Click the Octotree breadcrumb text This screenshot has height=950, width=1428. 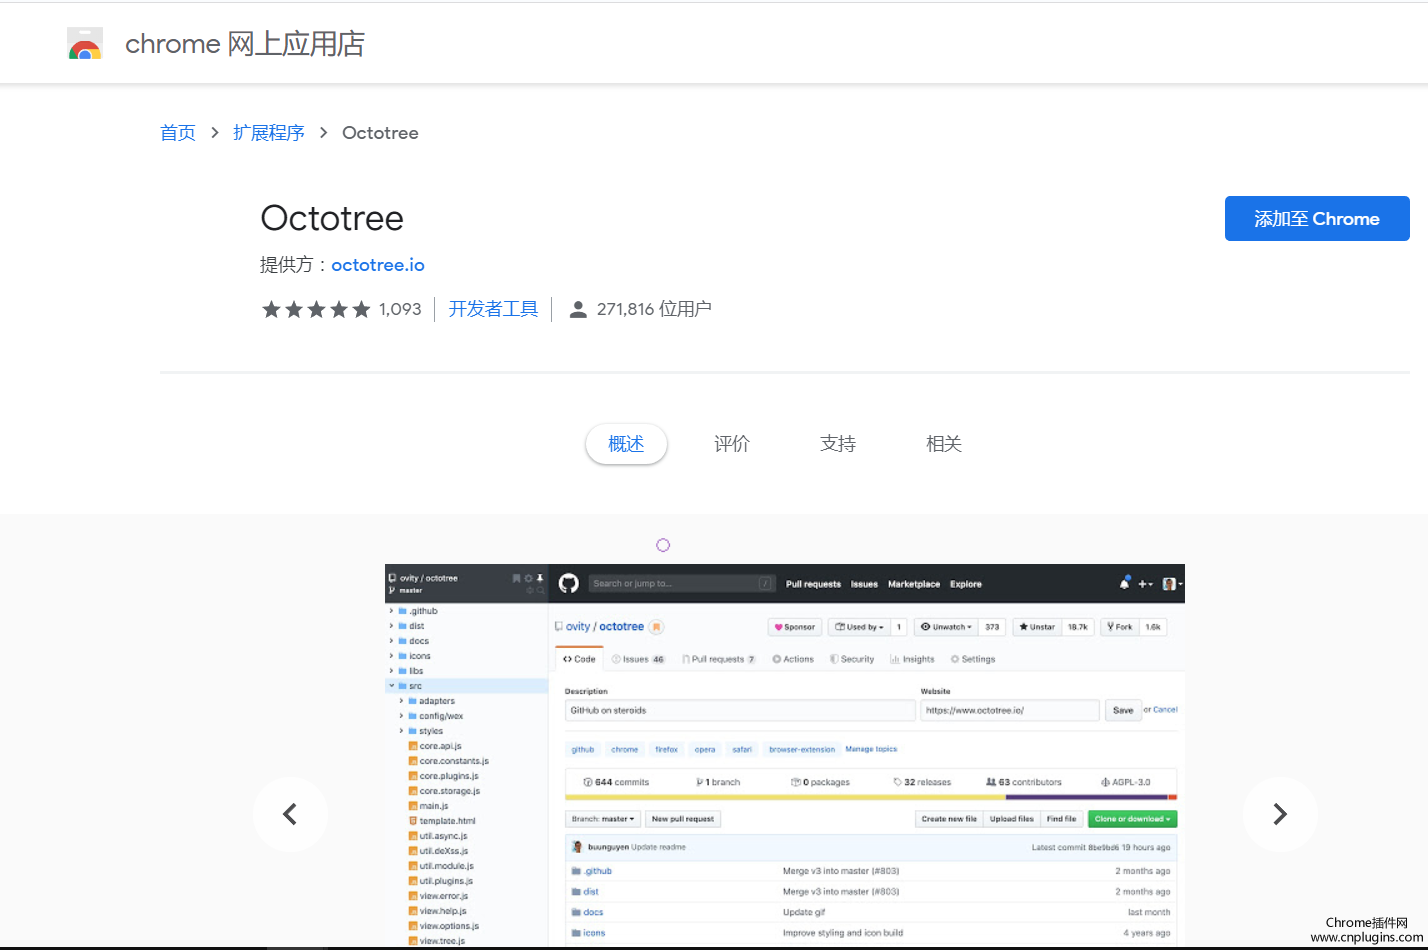click(380, 133)
